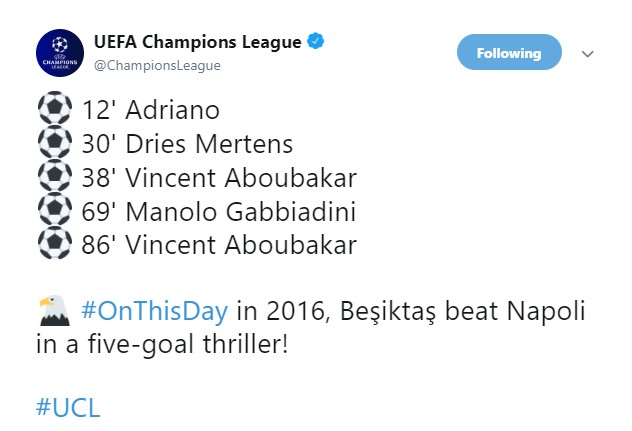Open the #UCL hashtag
Screen dimensions: 632x431
tap(68, 408)
